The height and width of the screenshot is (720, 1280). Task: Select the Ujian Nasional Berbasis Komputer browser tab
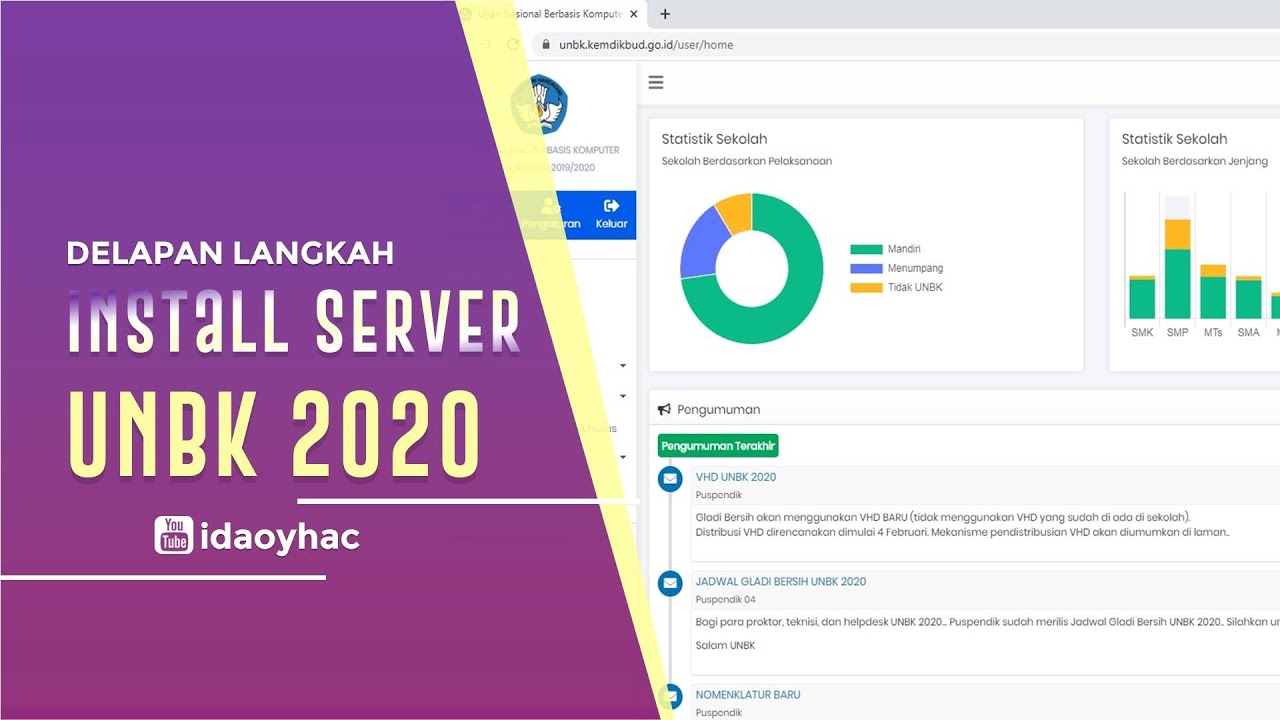click(548, 14)
